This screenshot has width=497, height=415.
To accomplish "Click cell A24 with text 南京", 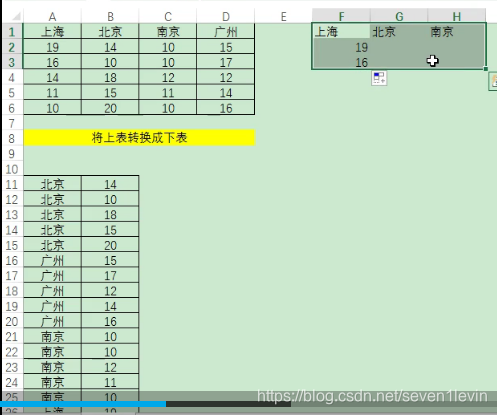I will (52, 382).
